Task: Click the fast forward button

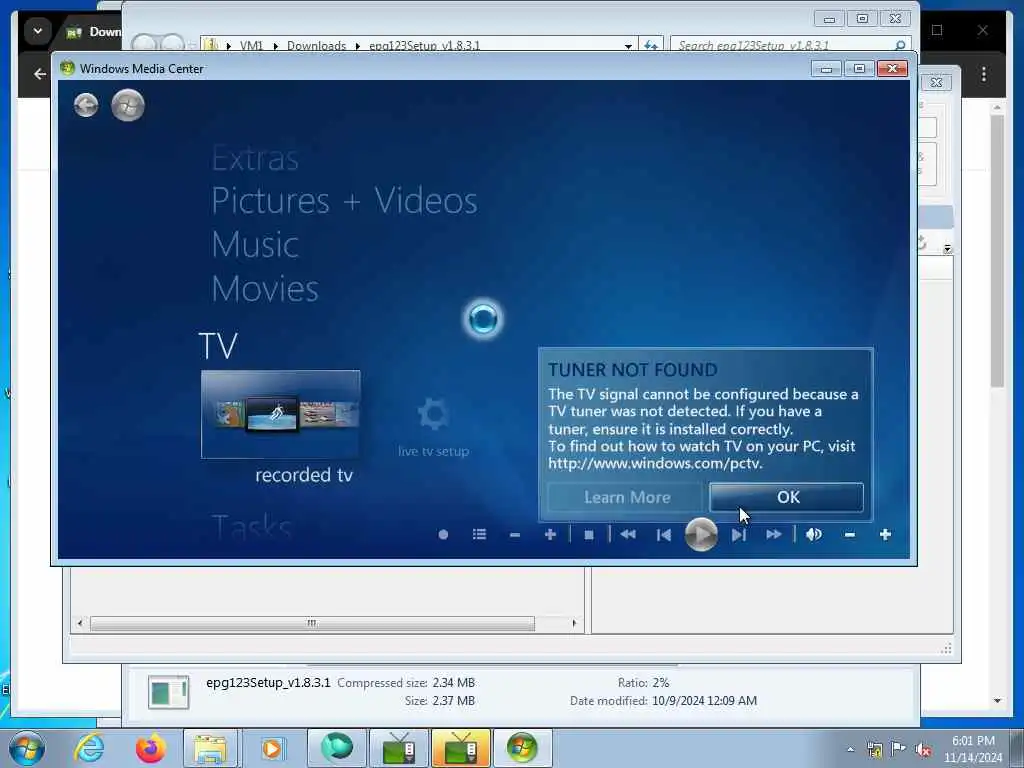Action: pyautogui.click(x=774, y=535)
